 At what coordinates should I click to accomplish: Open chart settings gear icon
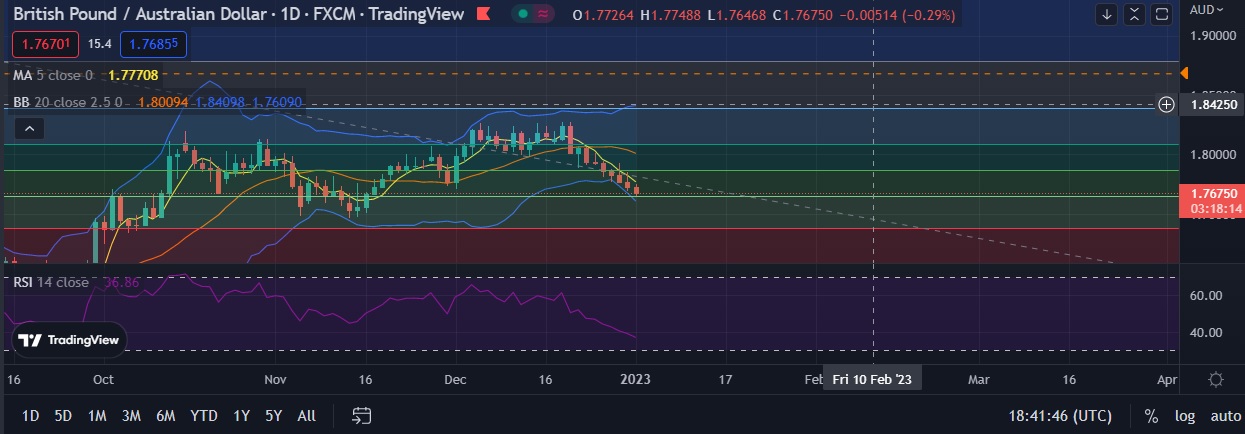click(1216, 379)
